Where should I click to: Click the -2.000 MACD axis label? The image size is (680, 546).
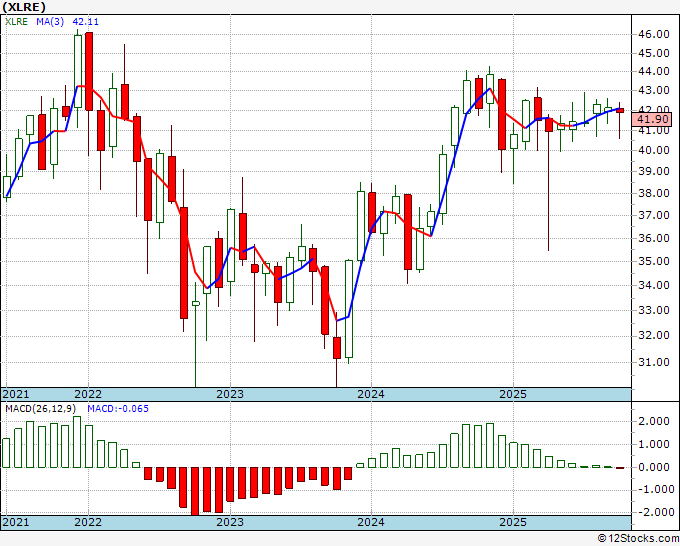coord(654,512)
